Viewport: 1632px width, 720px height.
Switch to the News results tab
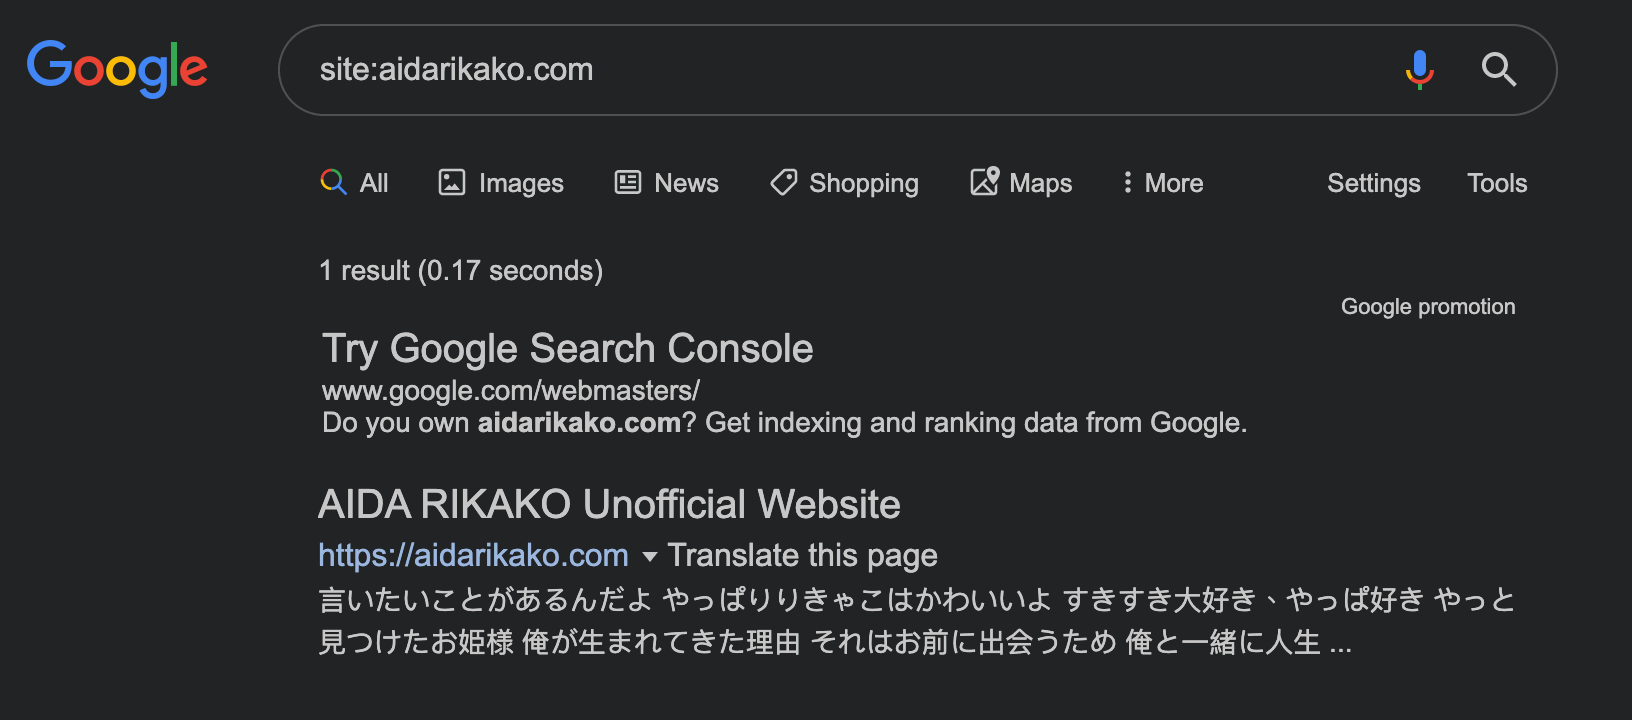click(686, 183)
